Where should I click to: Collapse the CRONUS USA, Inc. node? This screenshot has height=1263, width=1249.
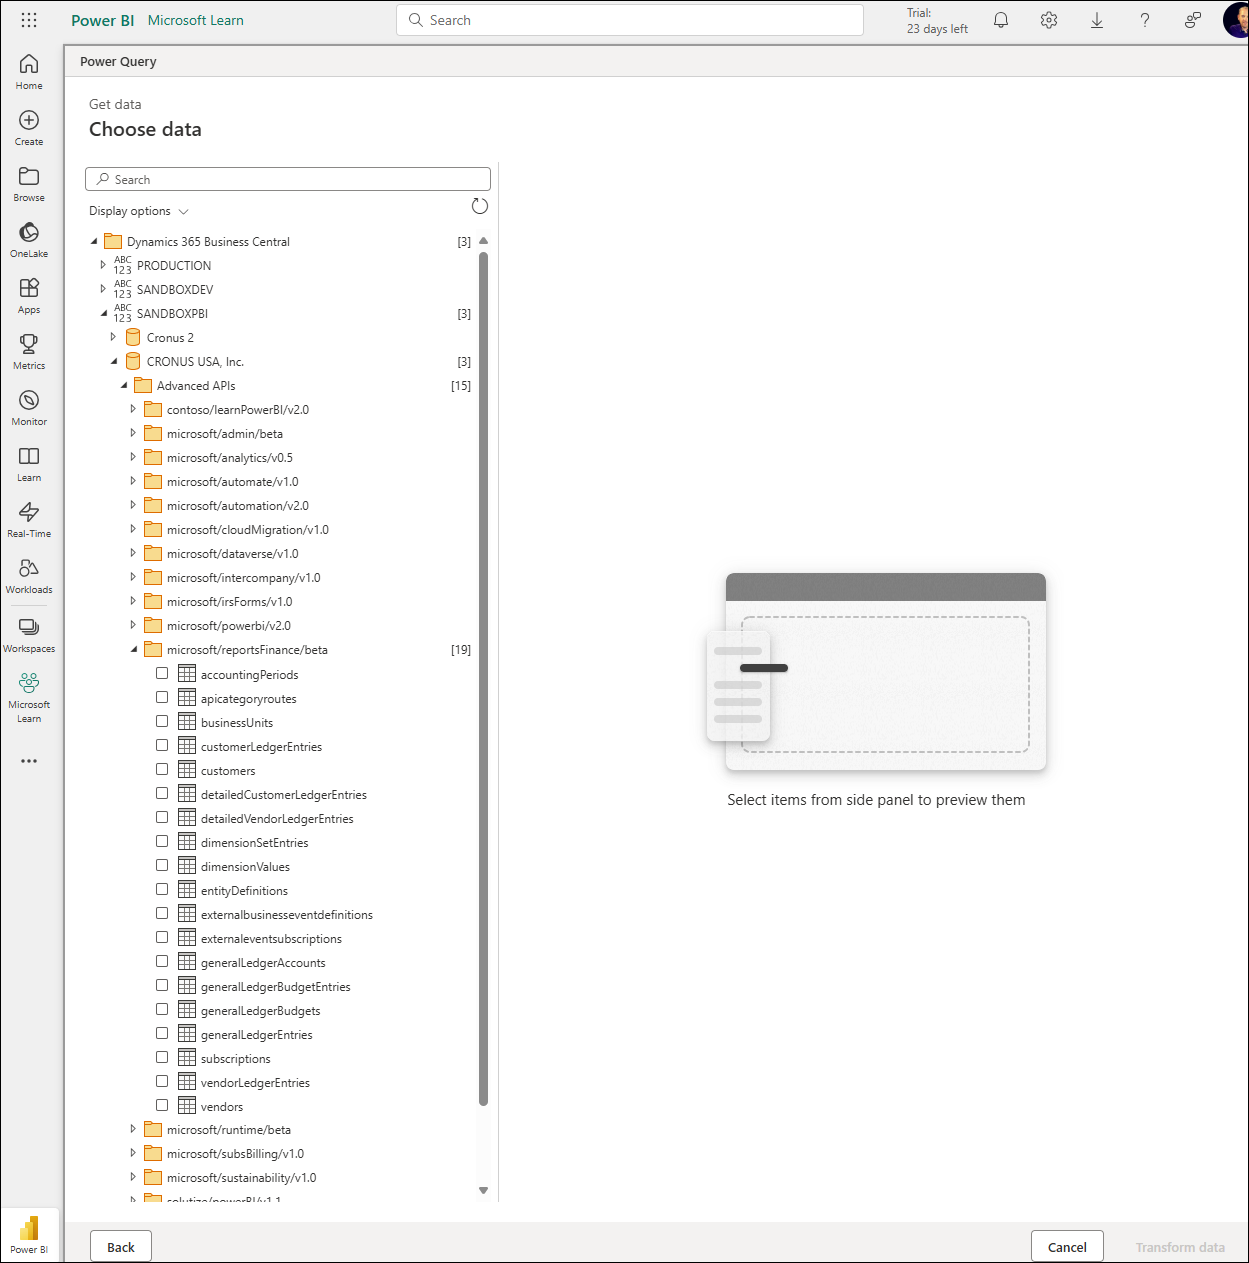113,361
